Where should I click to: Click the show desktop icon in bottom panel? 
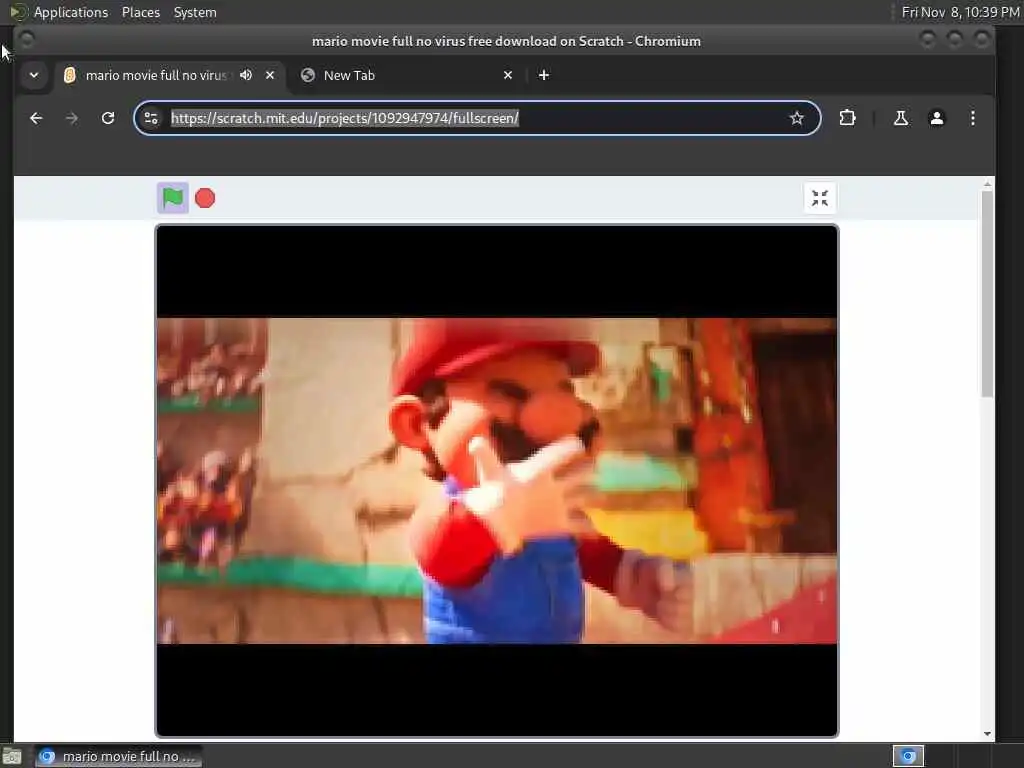click(12, 756)
